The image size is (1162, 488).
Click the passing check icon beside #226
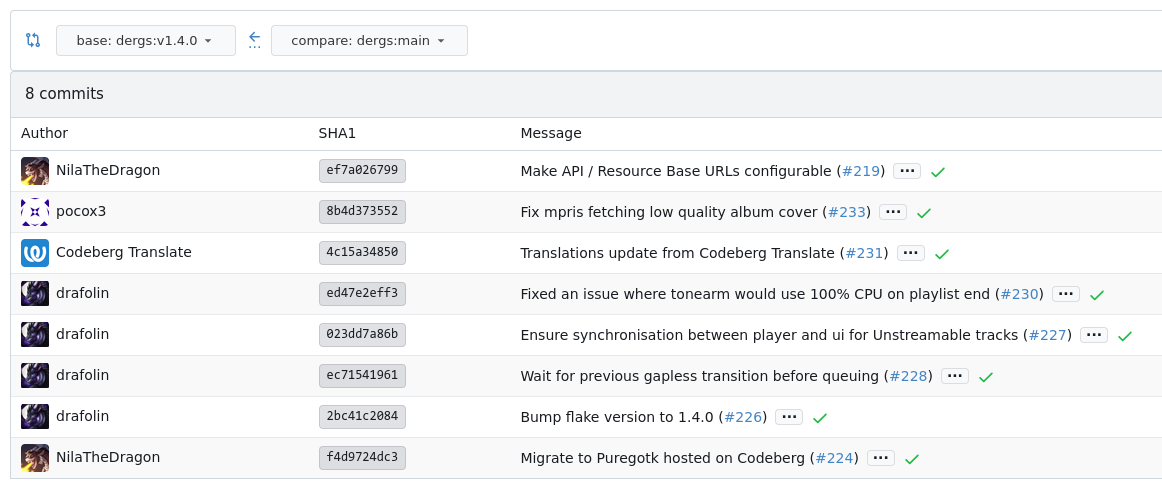pyautogui.click(x=820, y=418)
